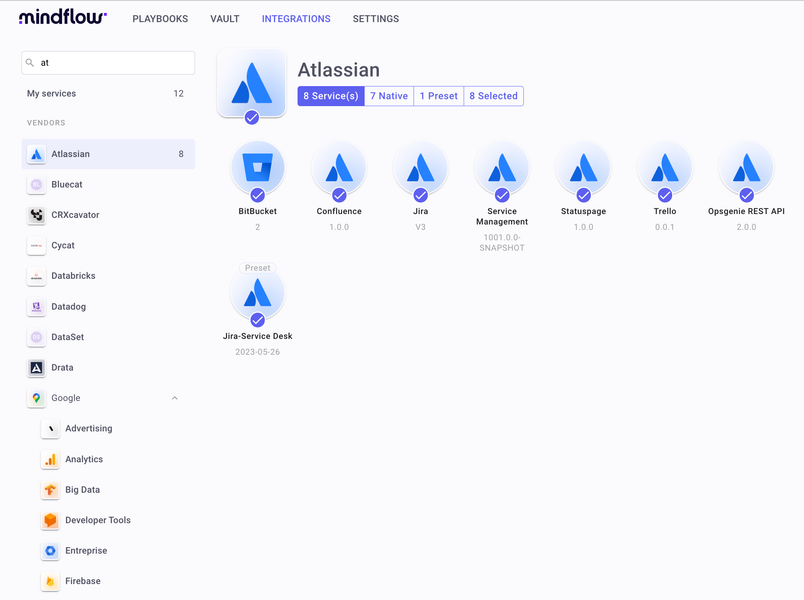This screenshot has width=804, height=600.
Task: Toggle the Service Management checkmark badge
Action: click(502, 195)
